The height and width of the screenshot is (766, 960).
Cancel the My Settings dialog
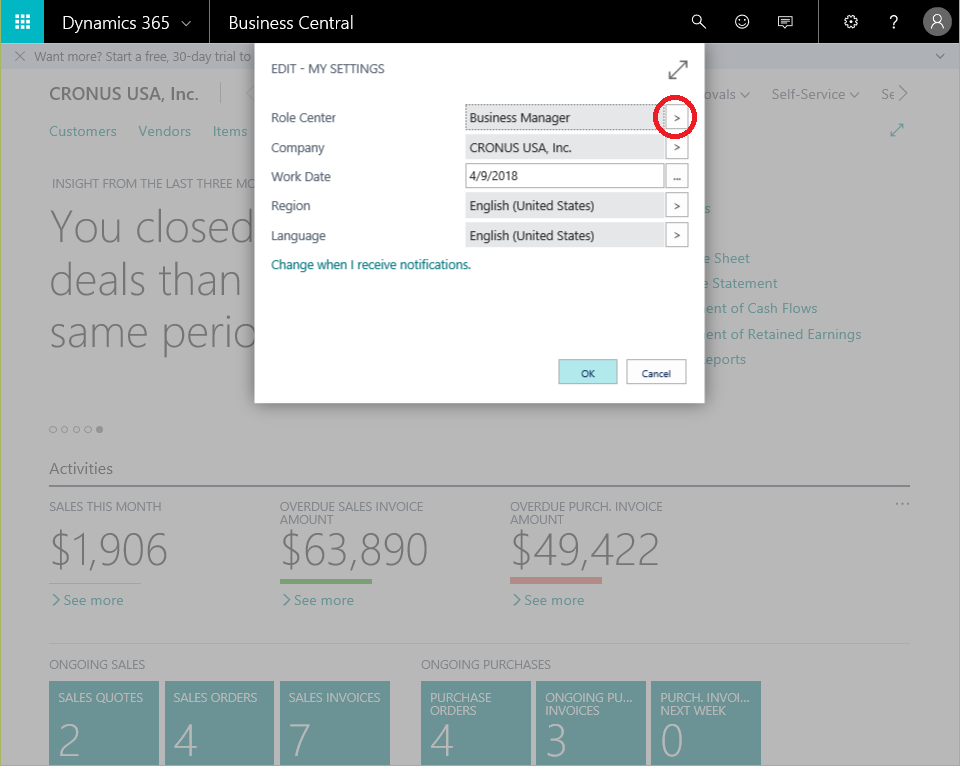coord(656,372)
